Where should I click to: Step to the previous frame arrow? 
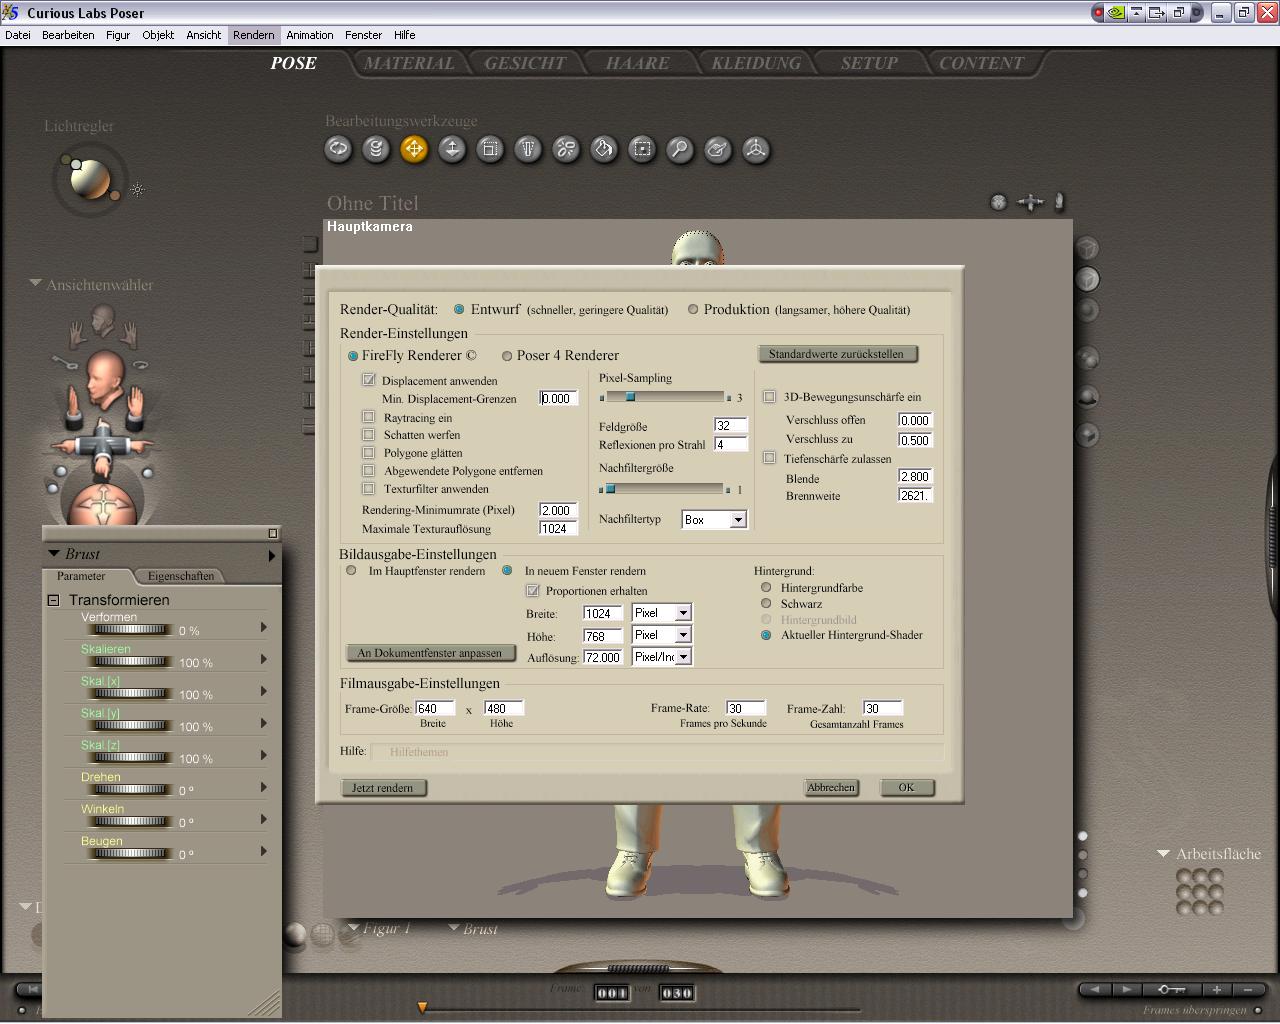click(x=1095, y=989)
